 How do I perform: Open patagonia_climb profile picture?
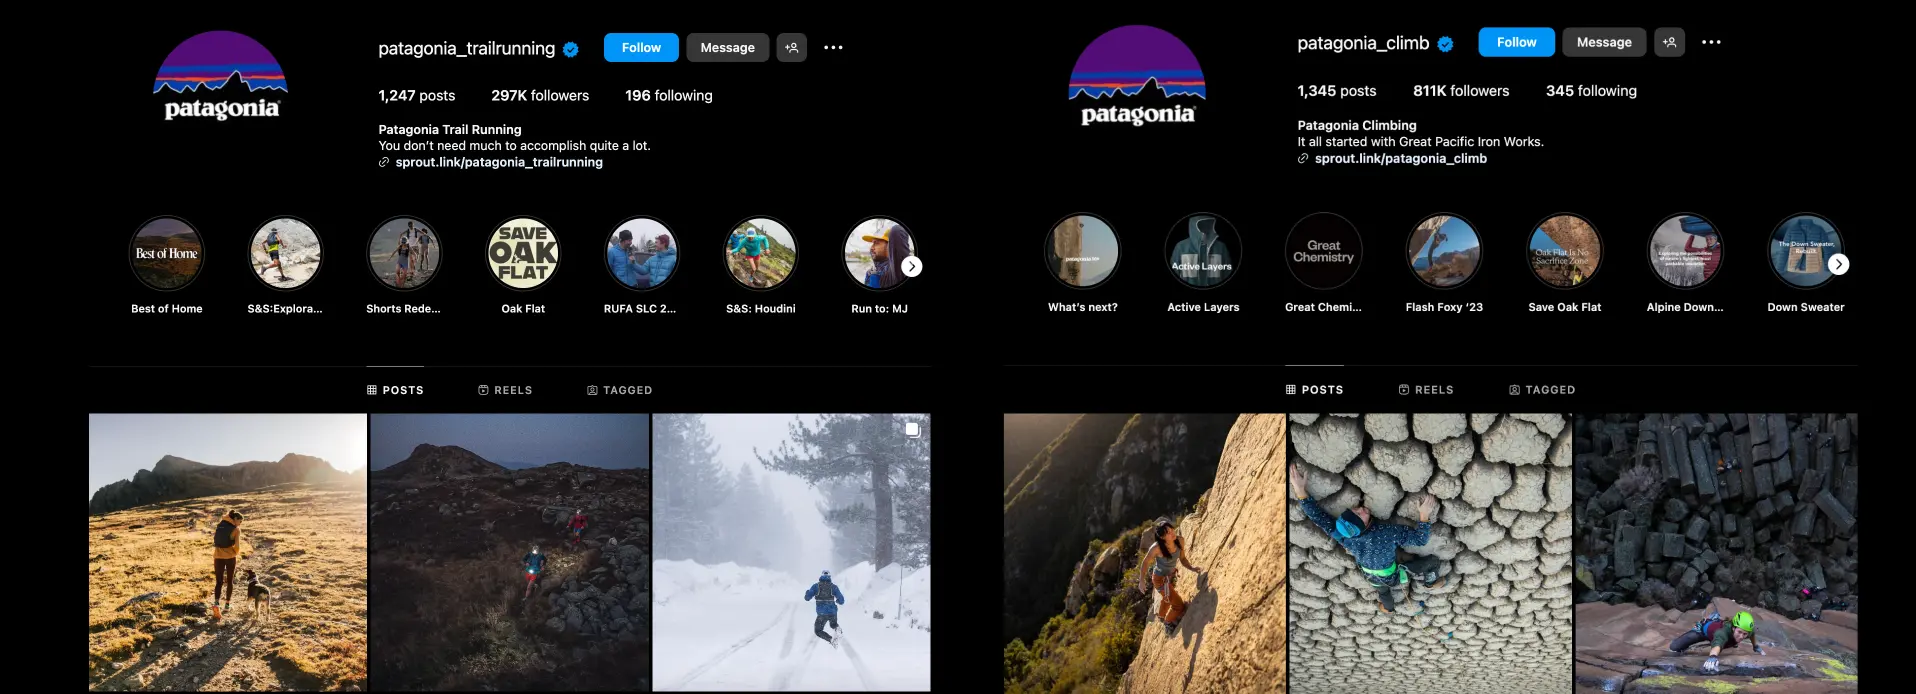[x=1137, y=76]
